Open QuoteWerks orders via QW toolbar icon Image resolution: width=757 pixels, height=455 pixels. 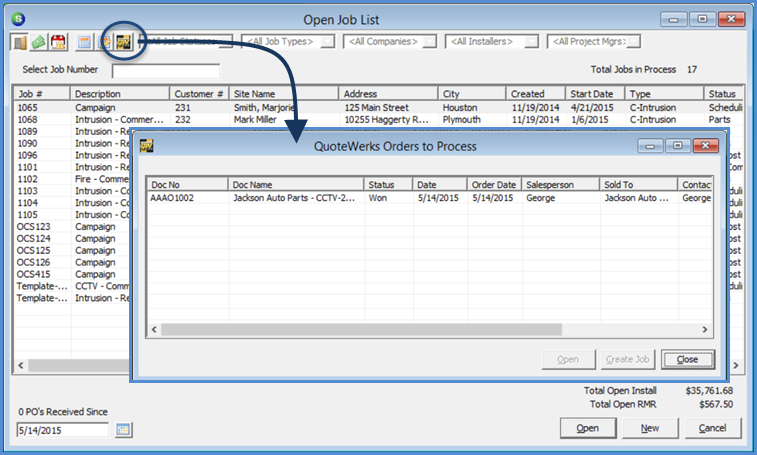coord(124,43)
